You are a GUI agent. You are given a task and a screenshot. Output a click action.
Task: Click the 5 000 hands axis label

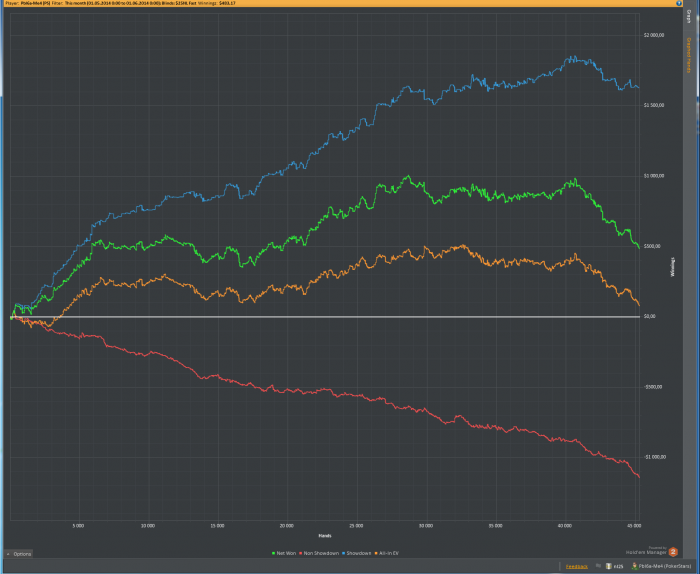tap(78, 526)
